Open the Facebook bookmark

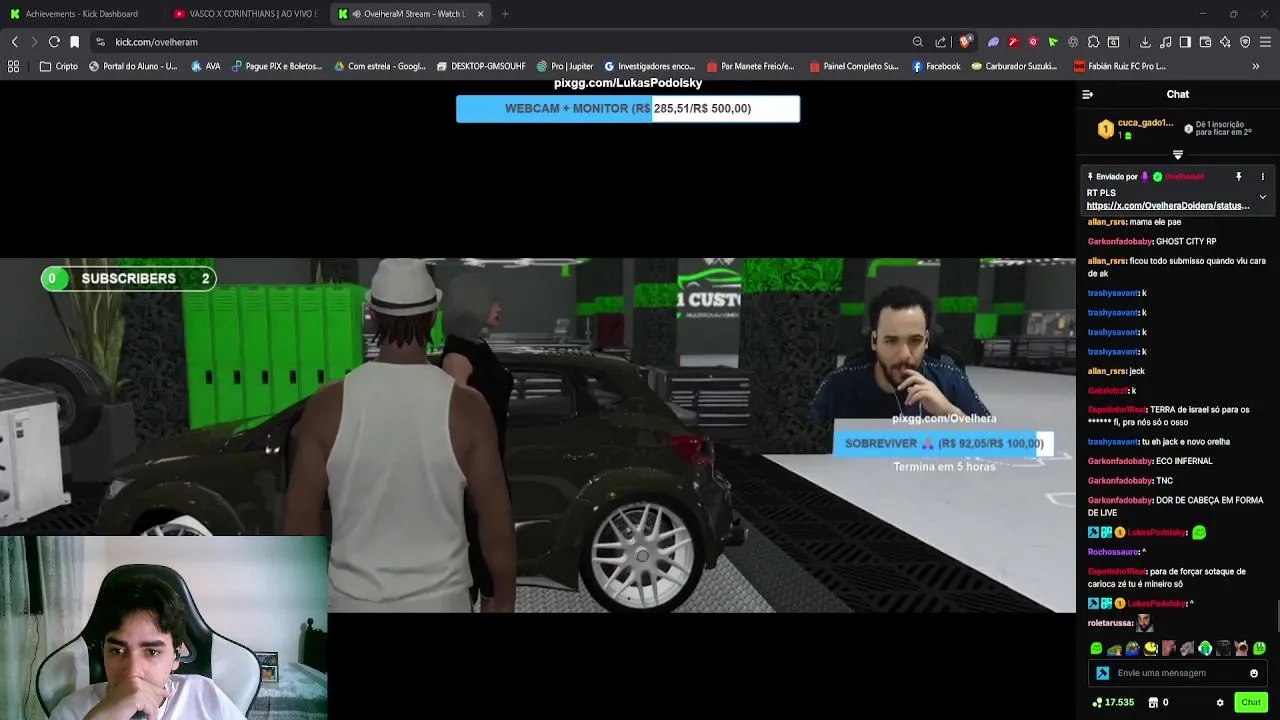tap(936, 66)
